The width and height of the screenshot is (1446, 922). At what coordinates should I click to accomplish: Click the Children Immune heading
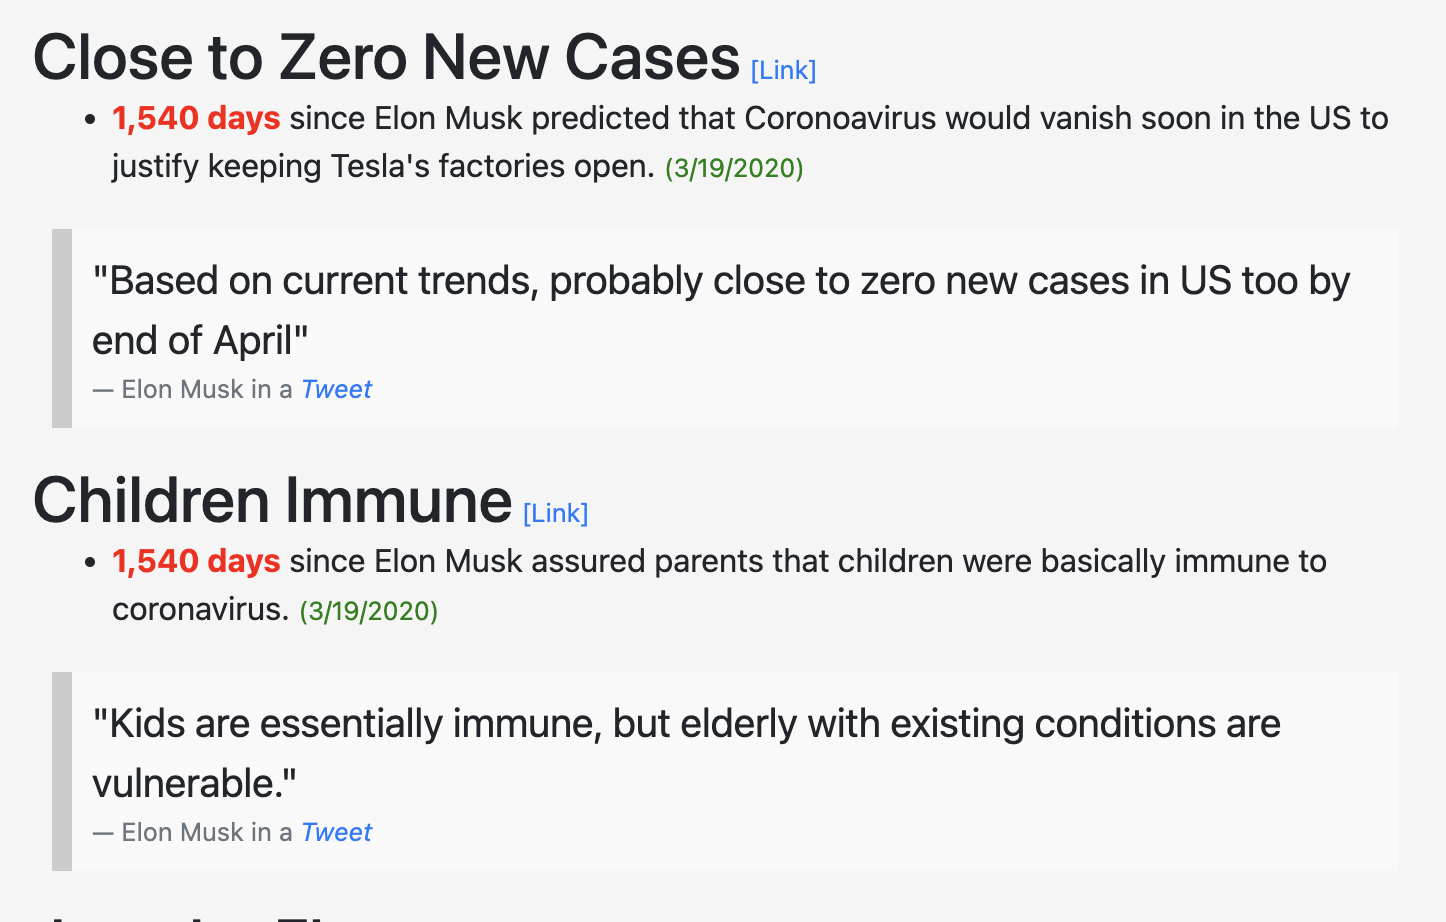(x=272, y=500)
